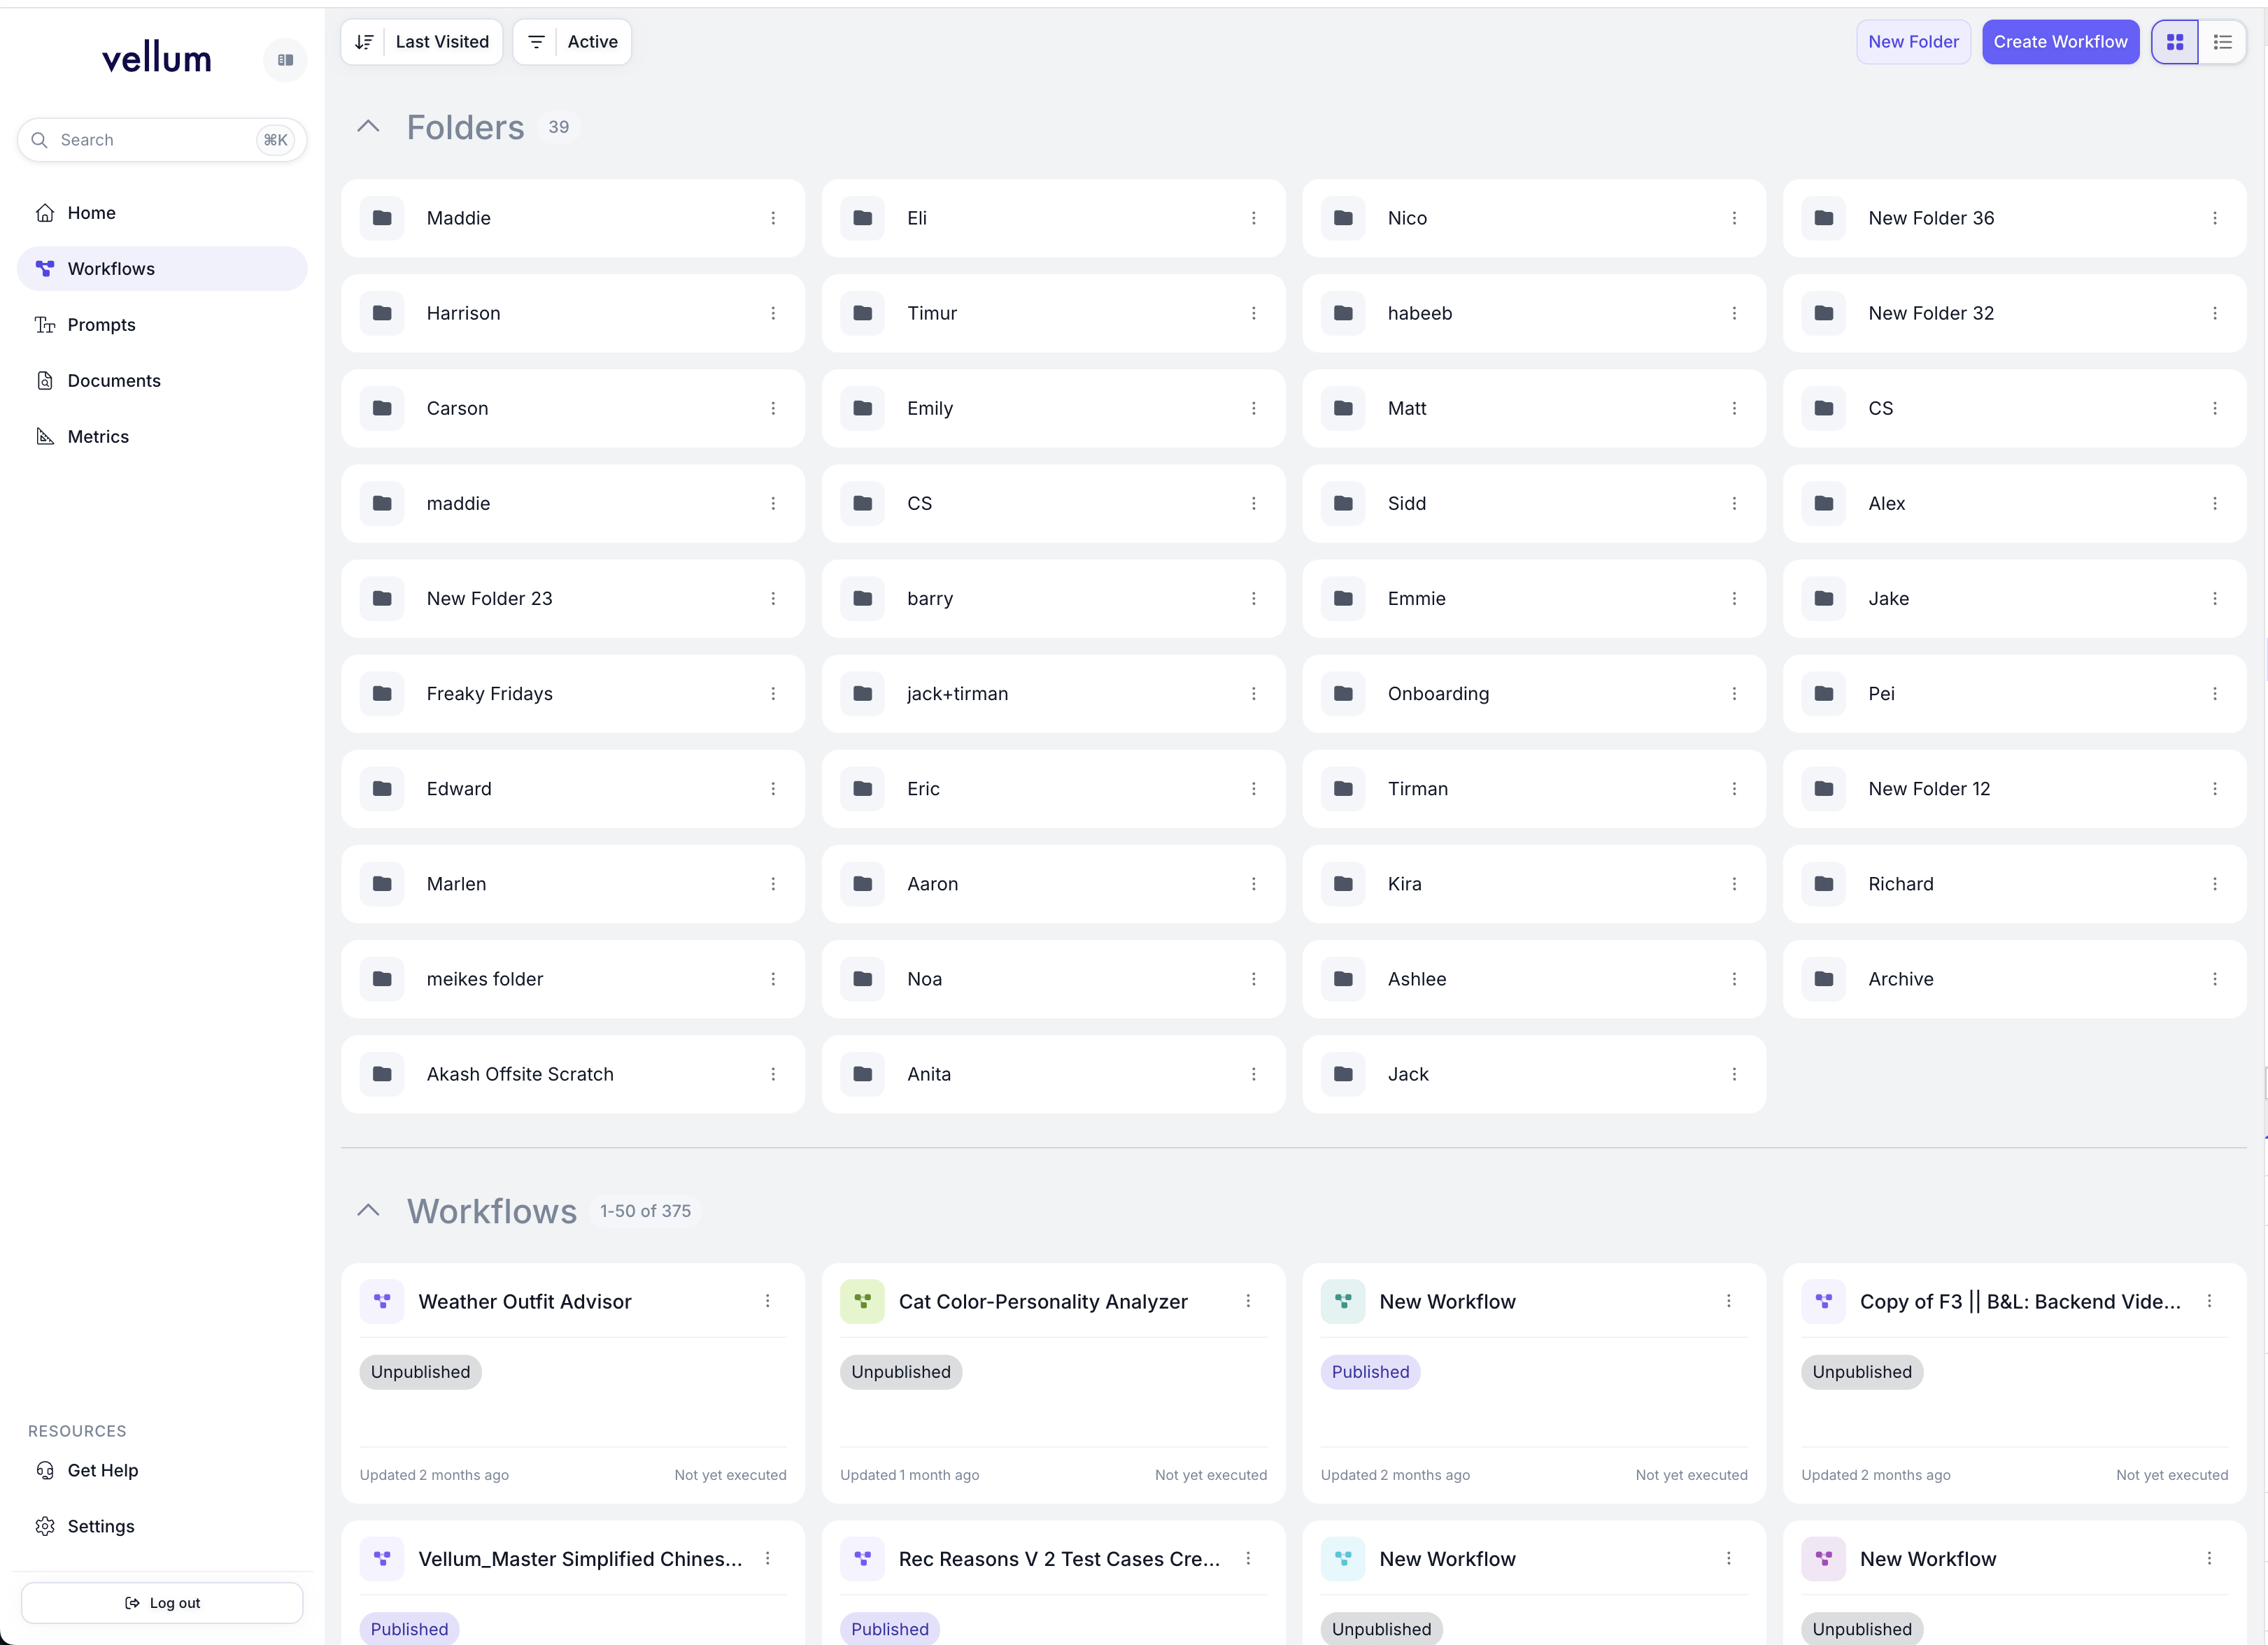Click Cat Color-Personality Analyzer green icon
Viewport: 2268px width, 1645px height.
862,1301
